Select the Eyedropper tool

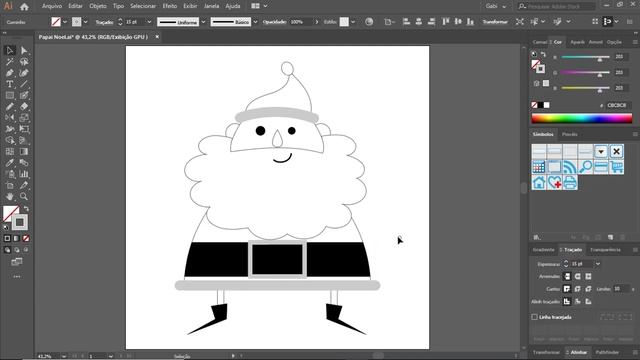[x=9, y=163]
